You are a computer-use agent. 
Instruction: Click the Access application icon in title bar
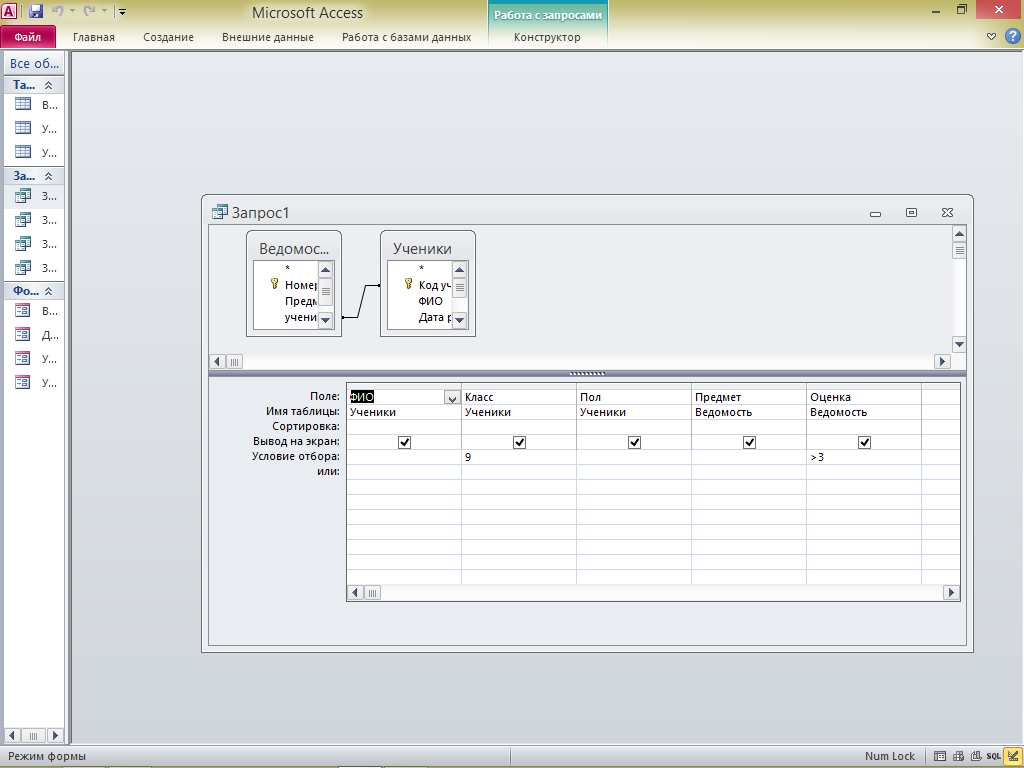click(9, 11)
